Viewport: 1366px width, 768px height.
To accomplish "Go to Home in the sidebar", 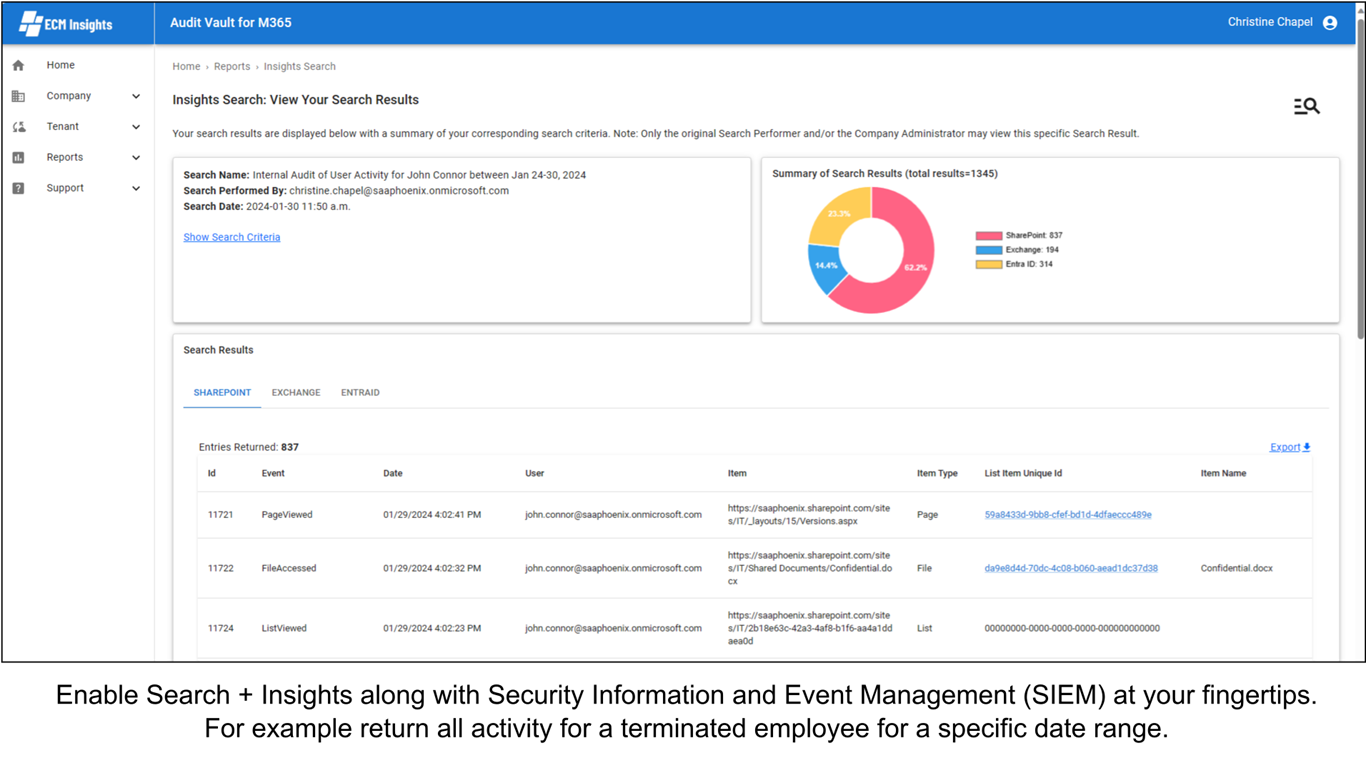I will click(x=61, y=65).
